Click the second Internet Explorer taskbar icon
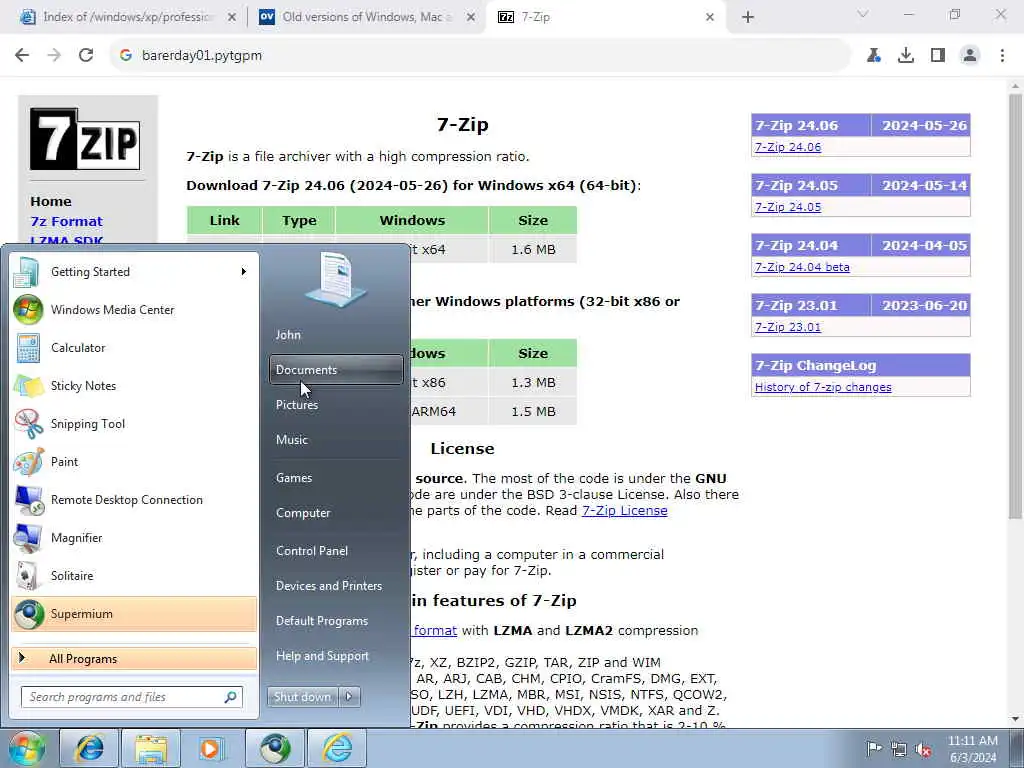This screenshot has width=1024, height=768. coord(337,748)
